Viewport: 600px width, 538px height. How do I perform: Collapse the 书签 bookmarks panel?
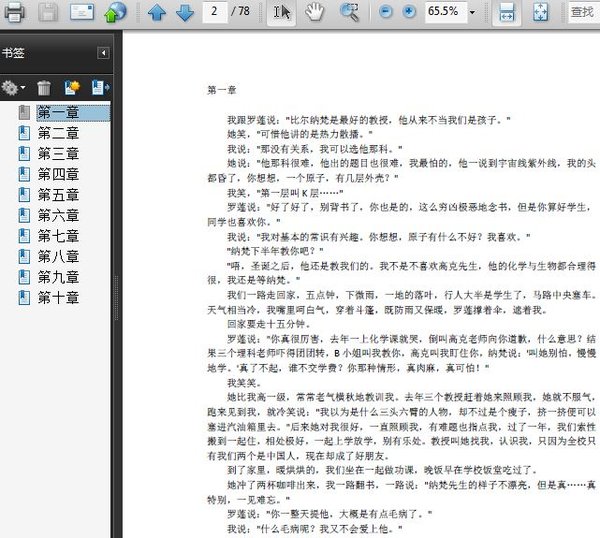click(x=103, y=53)
